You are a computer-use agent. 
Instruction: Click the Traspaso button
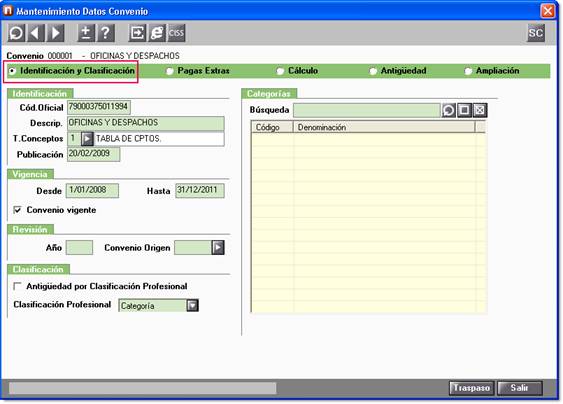pos(471,388)
